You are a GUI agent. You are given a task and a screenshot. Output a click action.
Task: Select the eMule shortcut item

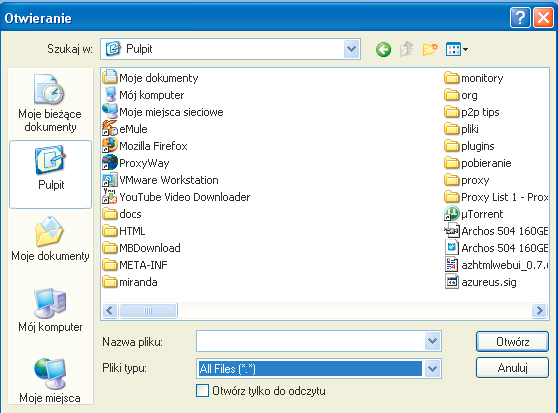tap(125, 129)
